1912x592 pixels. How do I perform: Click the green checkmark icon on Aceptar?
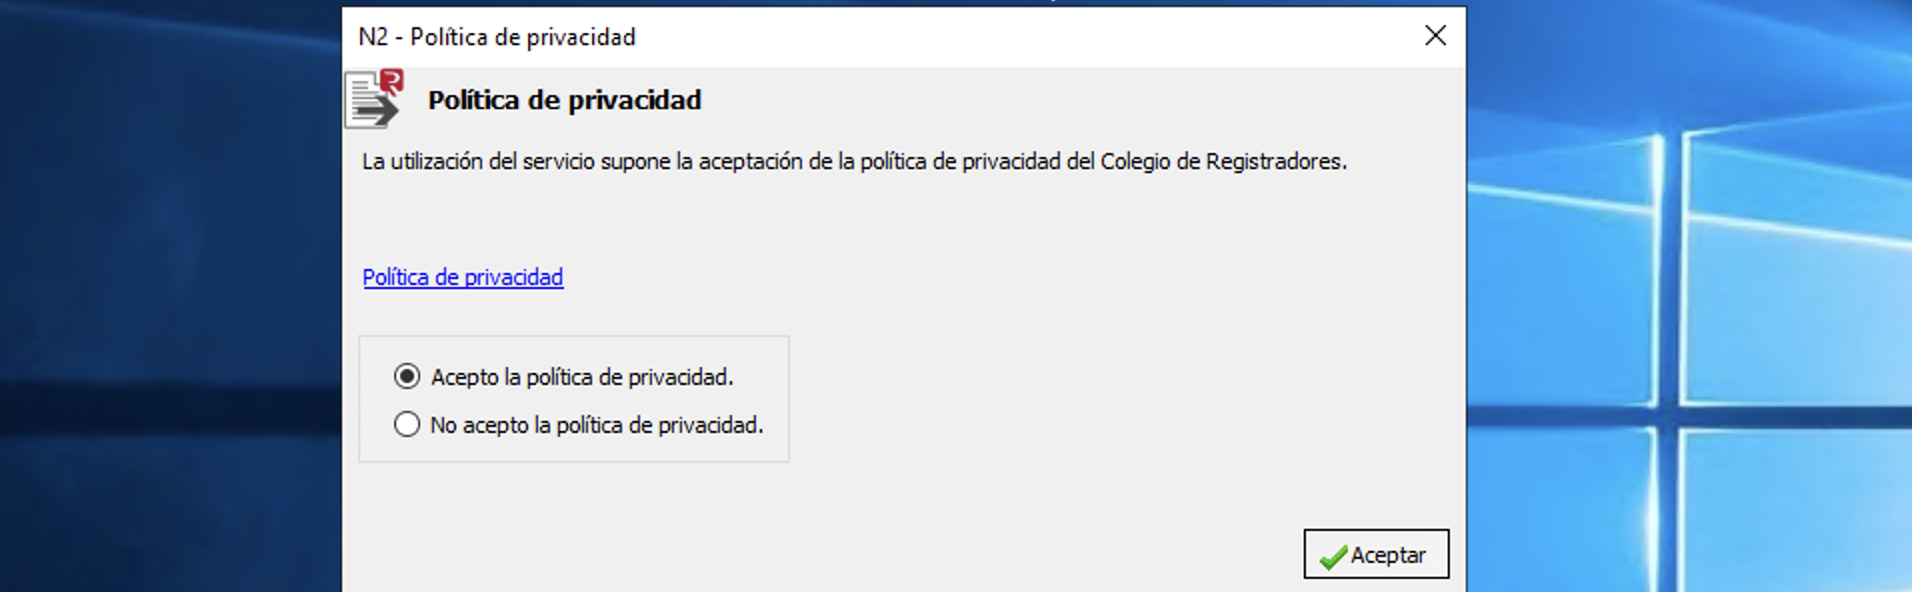1333,556
